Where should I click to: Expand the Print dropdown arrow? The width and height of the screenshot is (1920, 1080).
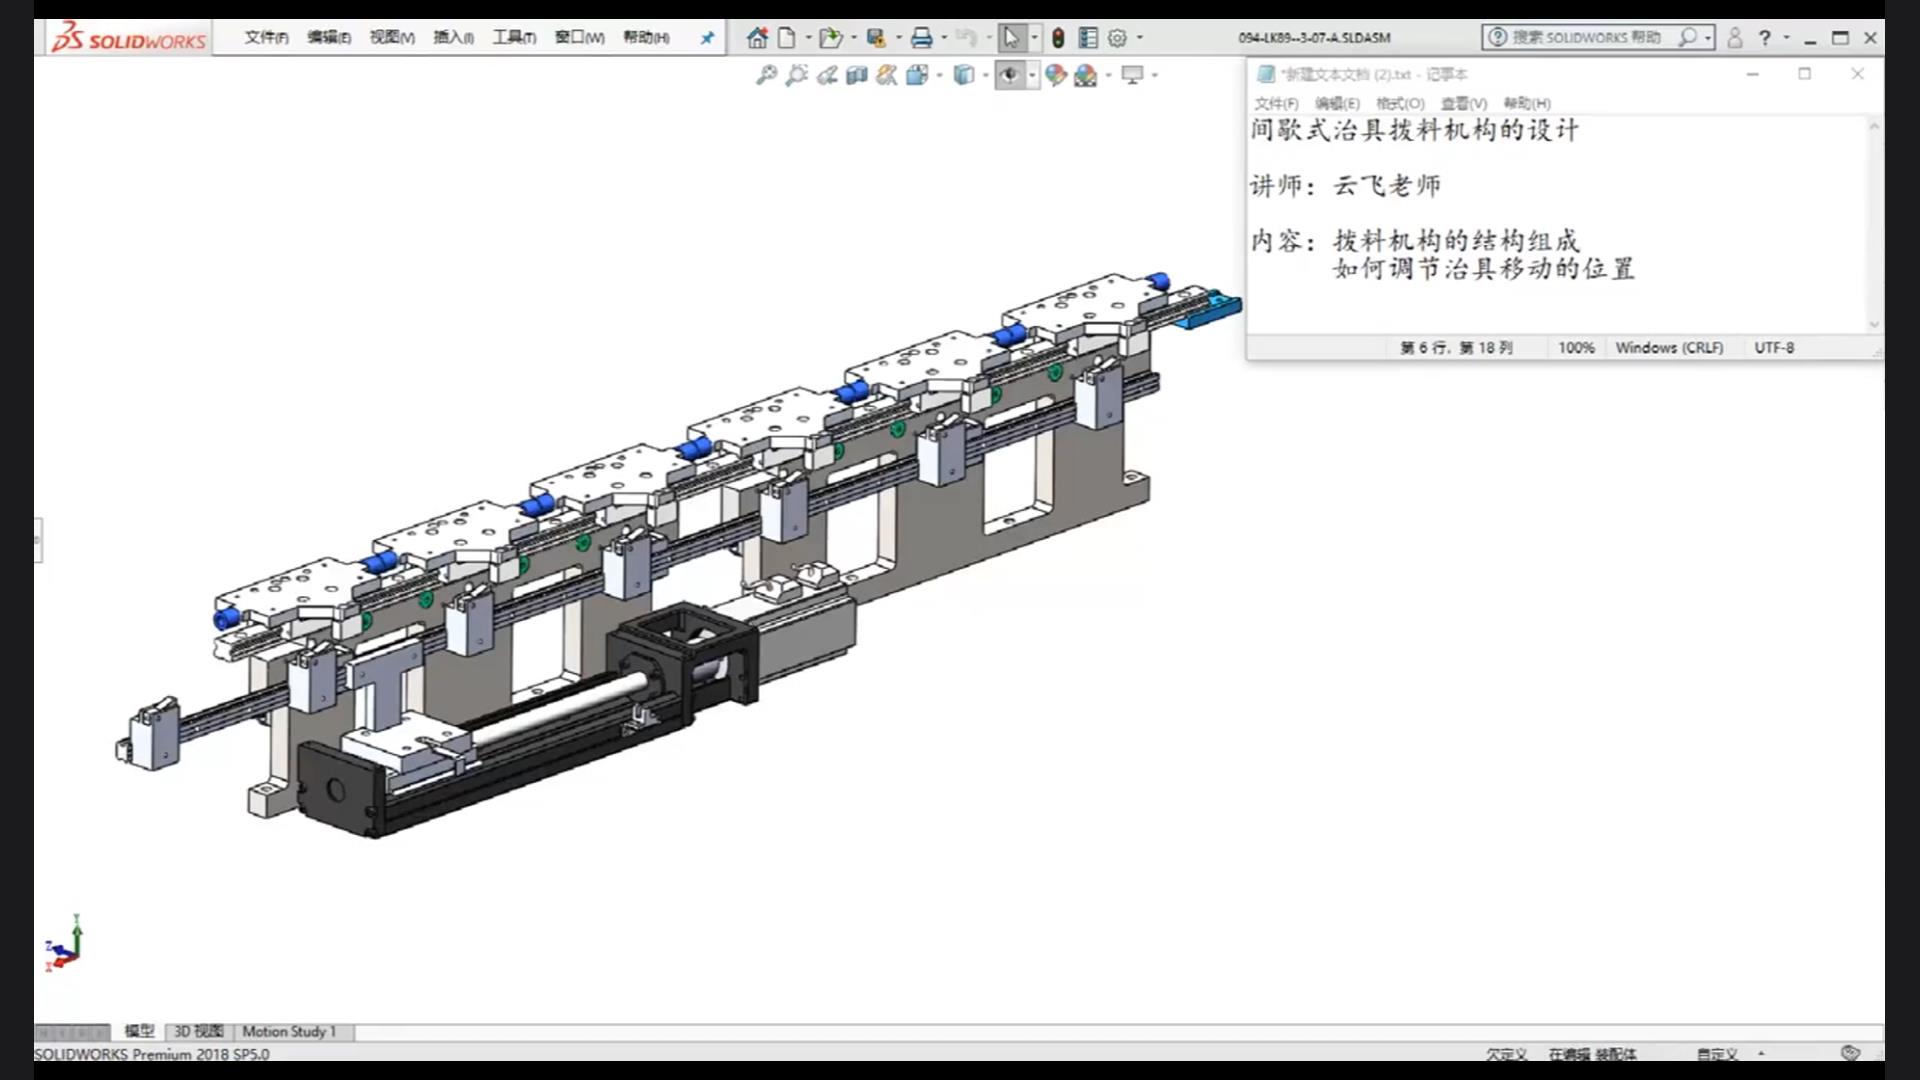(x=944, y=38)
